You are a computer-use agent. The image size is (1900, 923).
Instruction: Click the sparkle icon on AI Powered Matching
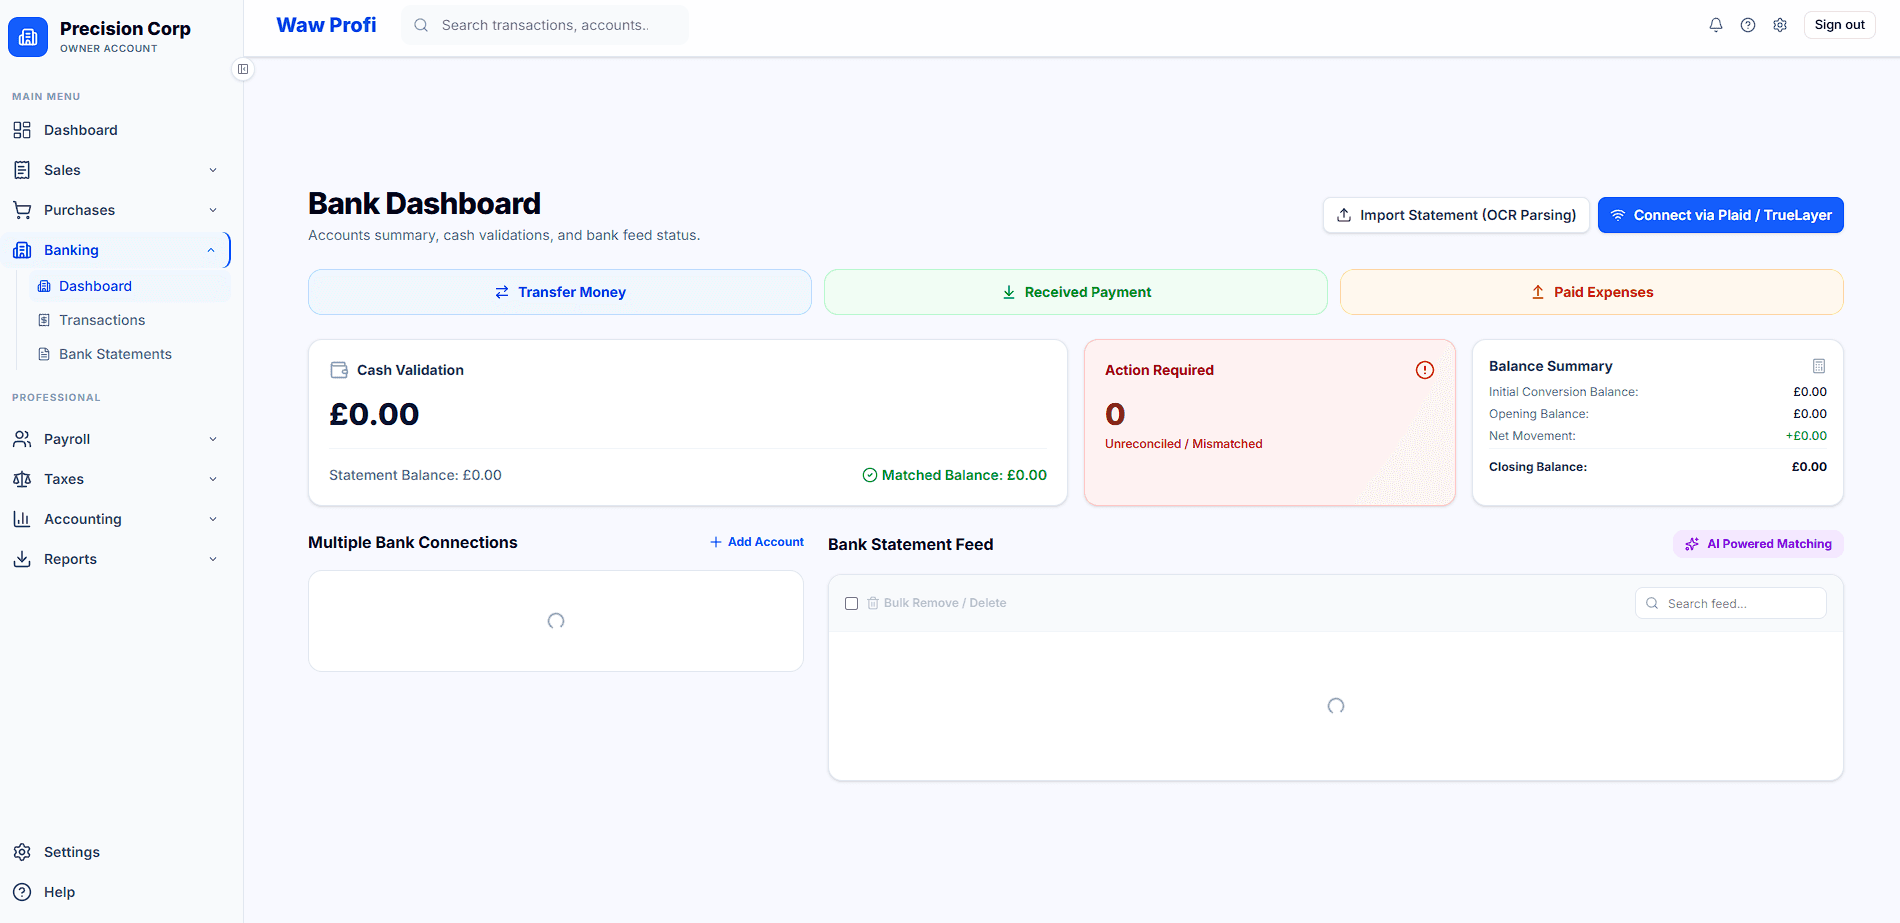pyautogui.click(x=1692, y=544)
